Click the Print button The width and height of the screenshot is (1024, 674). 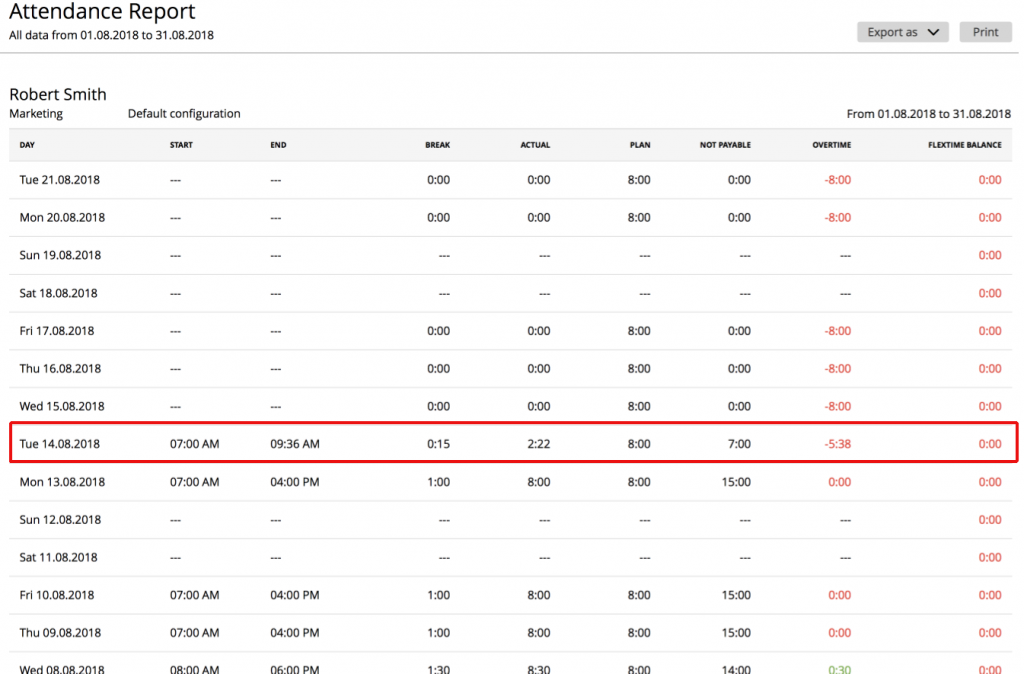click(985, 32)
